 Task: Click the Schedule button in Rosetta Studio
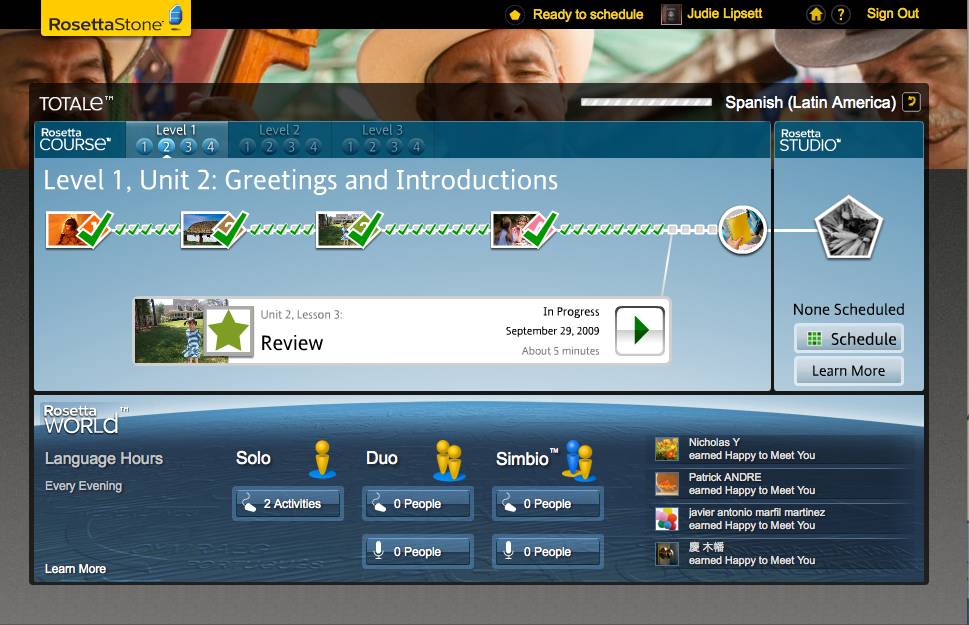(x=848, y=339)
